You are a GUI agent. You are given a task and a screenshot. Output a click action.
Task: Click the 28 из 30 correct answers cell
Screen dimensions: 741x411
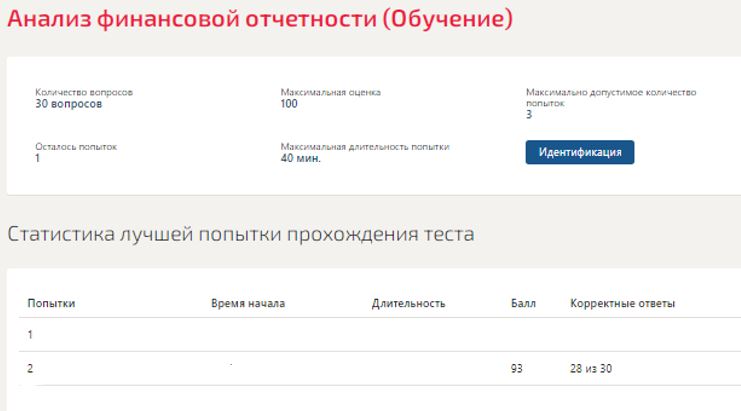click(x=591, y=369)
